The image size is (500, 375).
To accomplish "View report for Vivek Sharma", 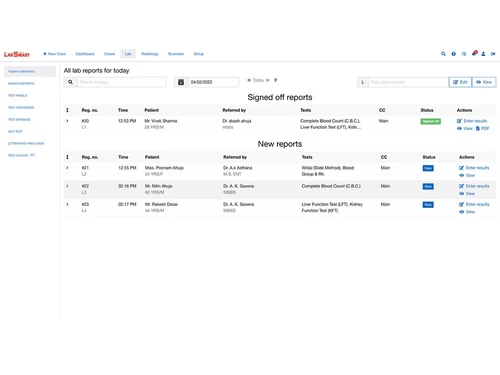I will pyautogui.click(x=465, y=128).
